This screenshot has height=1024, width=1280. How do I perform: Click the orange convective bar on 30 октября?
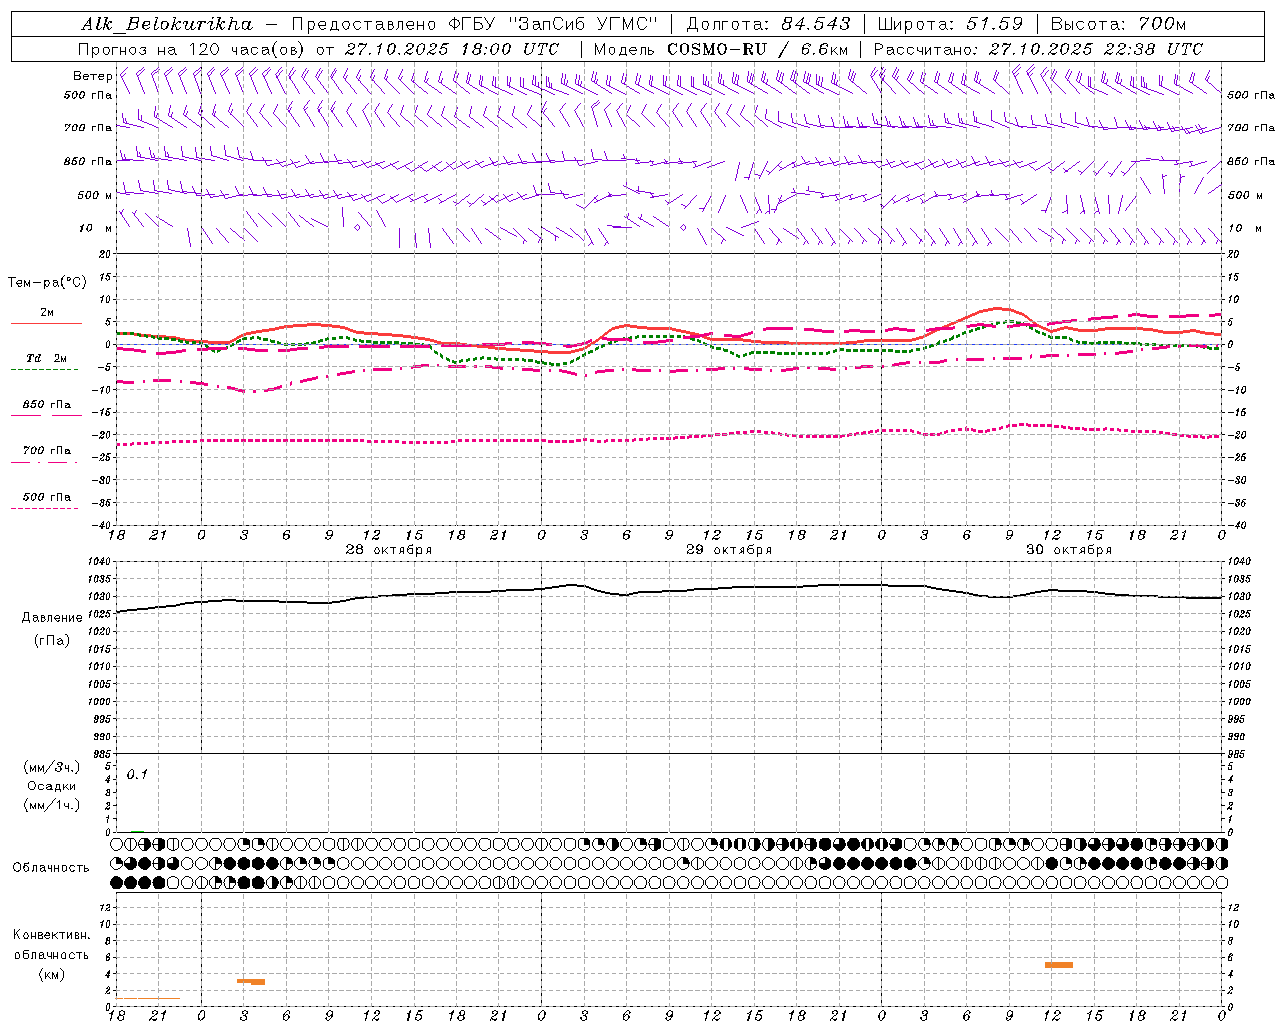(1059, 965)
